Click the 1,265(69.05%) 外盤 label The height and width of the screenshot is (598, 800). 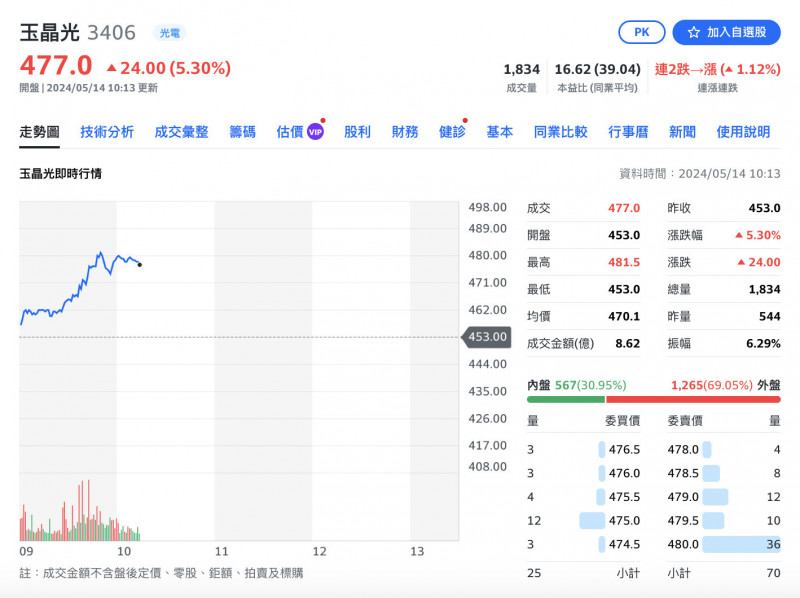point(726,385)
